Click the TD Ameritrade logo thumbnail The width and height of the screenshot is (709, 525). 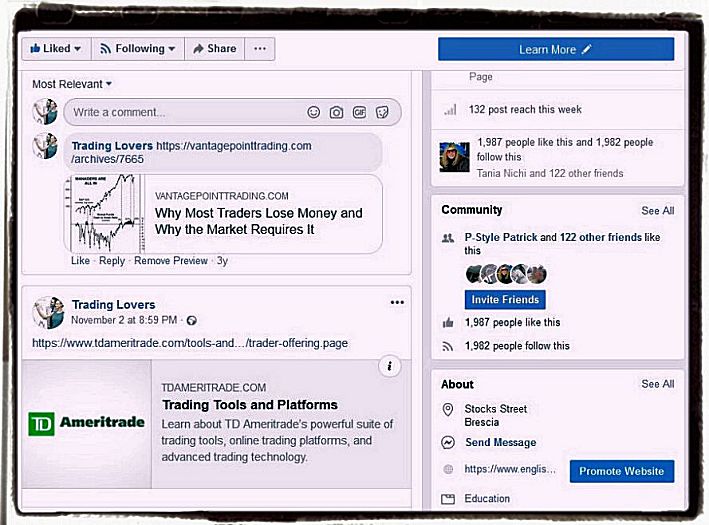point(86,424)
